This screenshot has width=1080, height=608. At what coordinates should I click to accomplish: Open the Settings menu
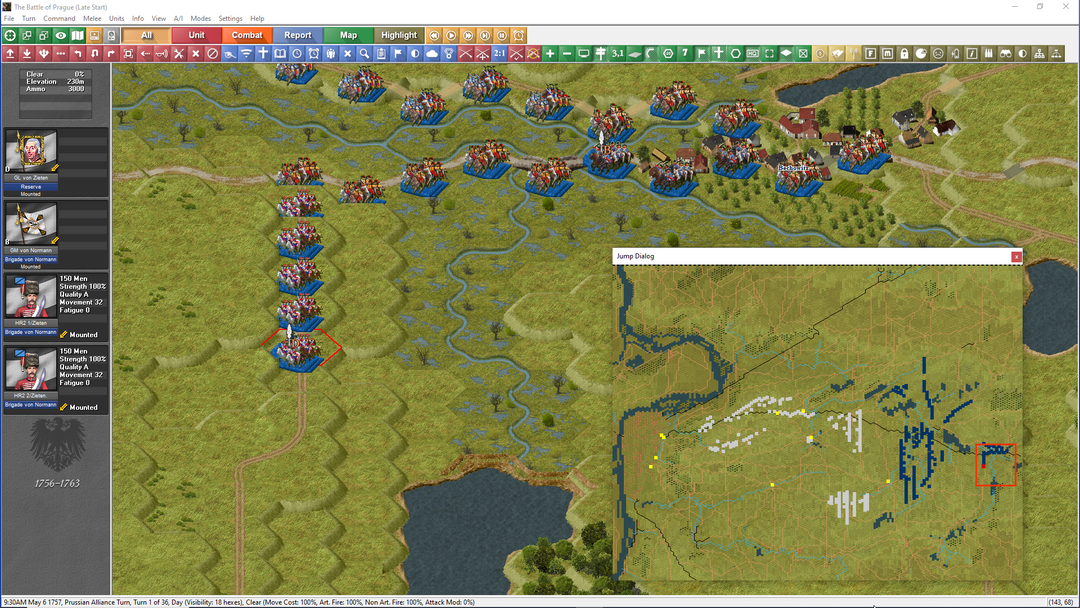[230, 19]
